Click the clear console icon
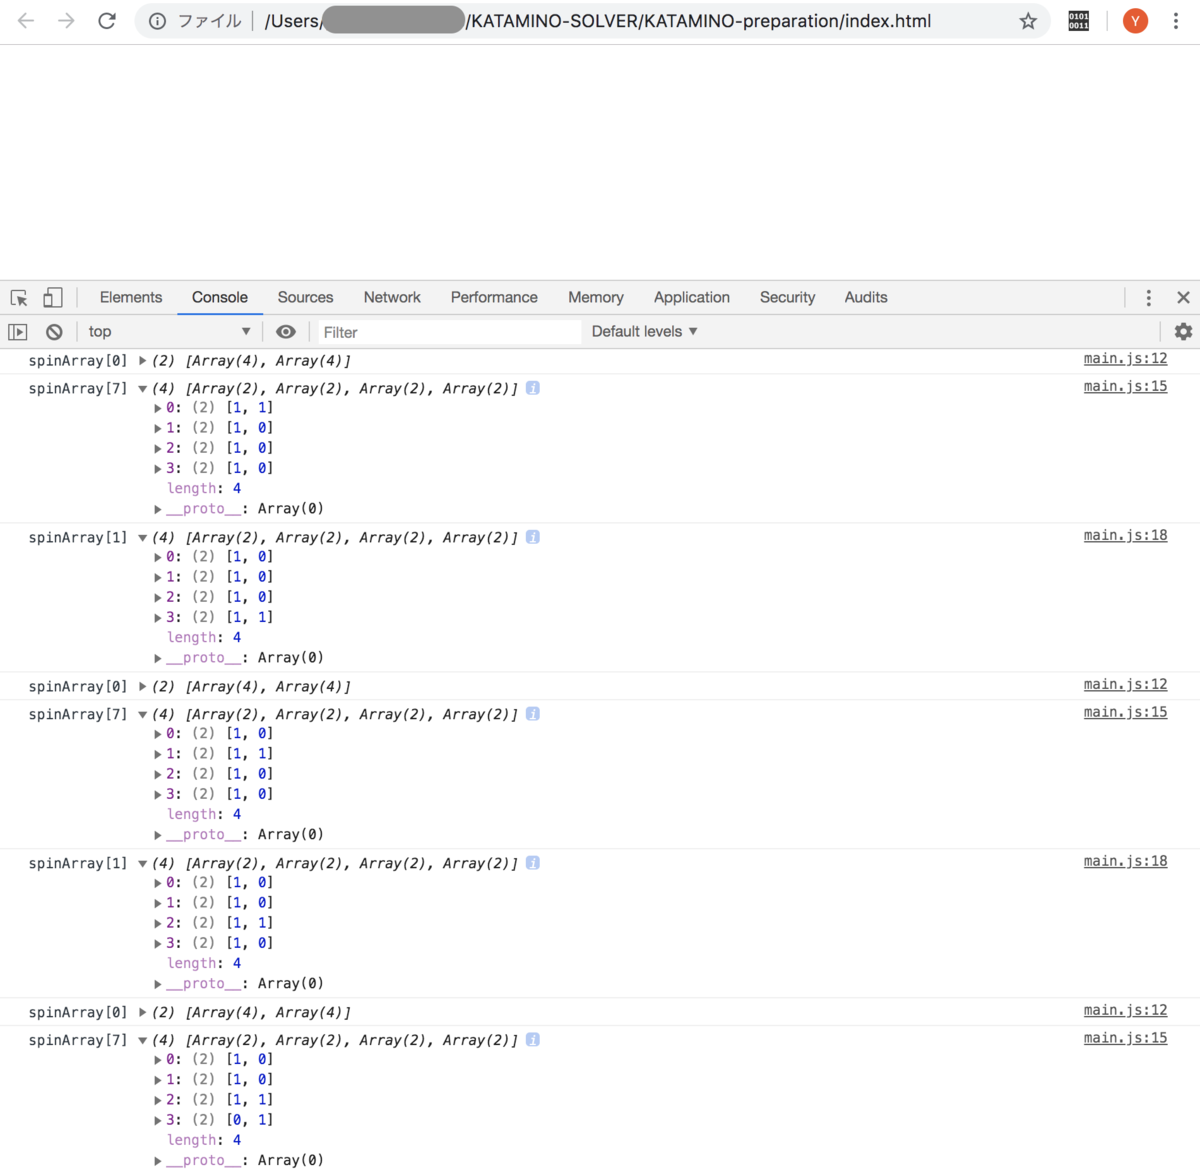This screenshot has width=1200, height=1172. (54, 331)
